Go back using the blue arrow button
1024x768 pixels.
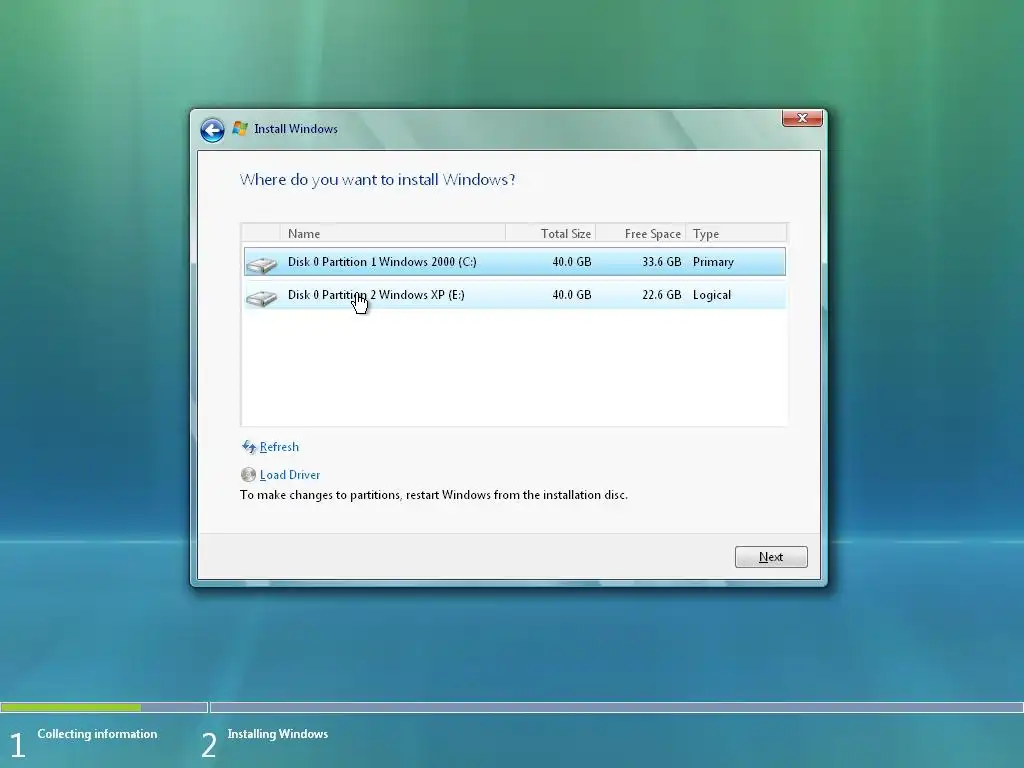click(212, 130)
